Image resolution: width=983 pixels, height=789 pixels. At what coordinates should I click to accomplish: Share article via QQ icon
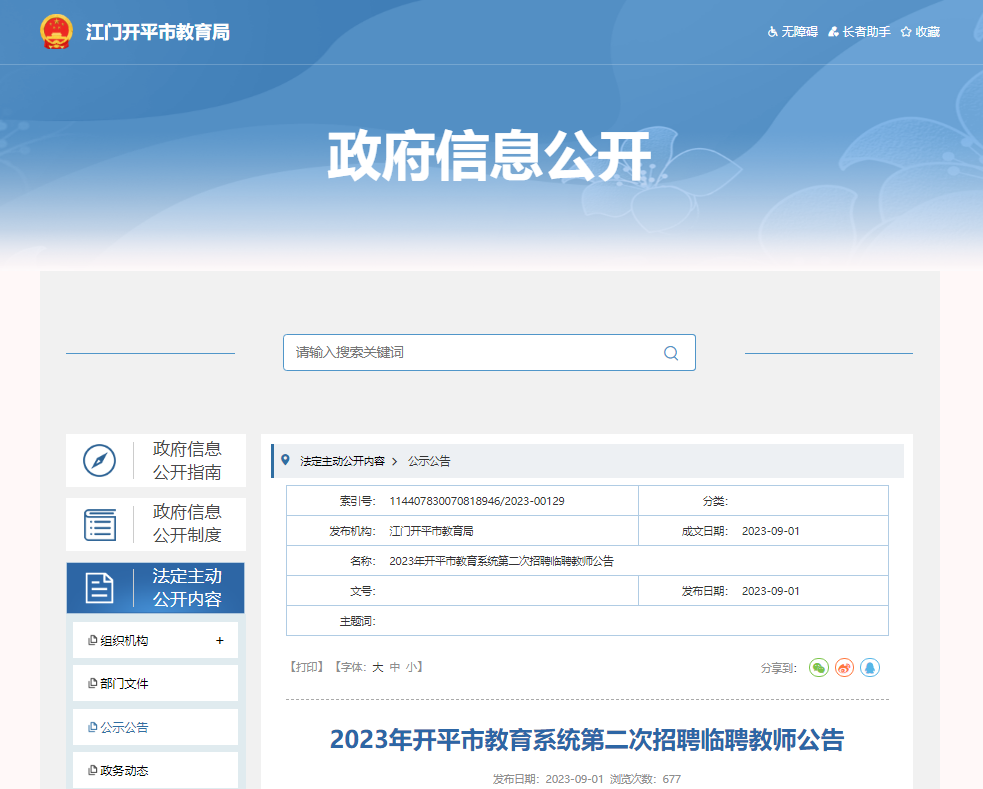870,667
